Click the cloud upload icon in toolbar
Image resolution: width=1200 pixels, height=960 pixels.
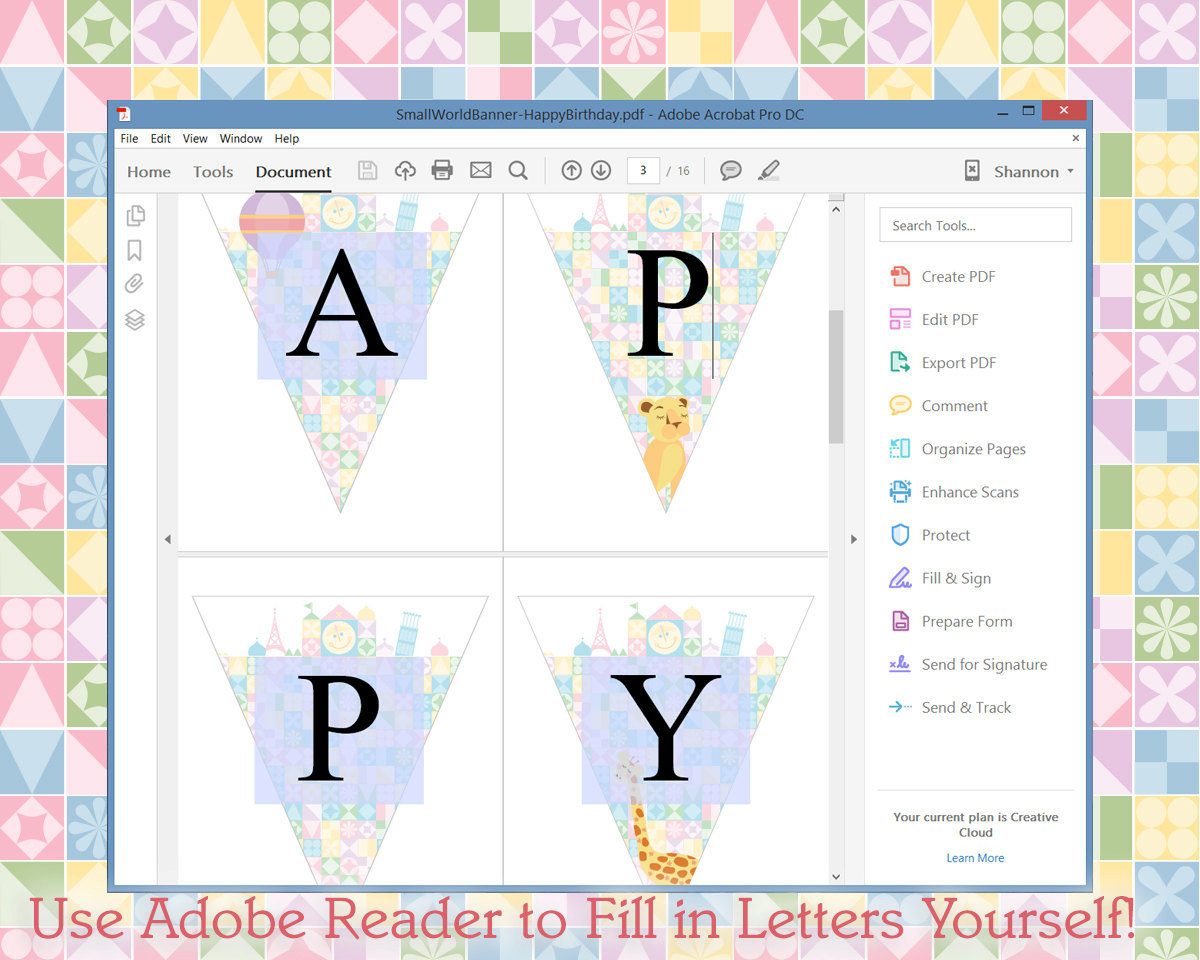[405, 171]
